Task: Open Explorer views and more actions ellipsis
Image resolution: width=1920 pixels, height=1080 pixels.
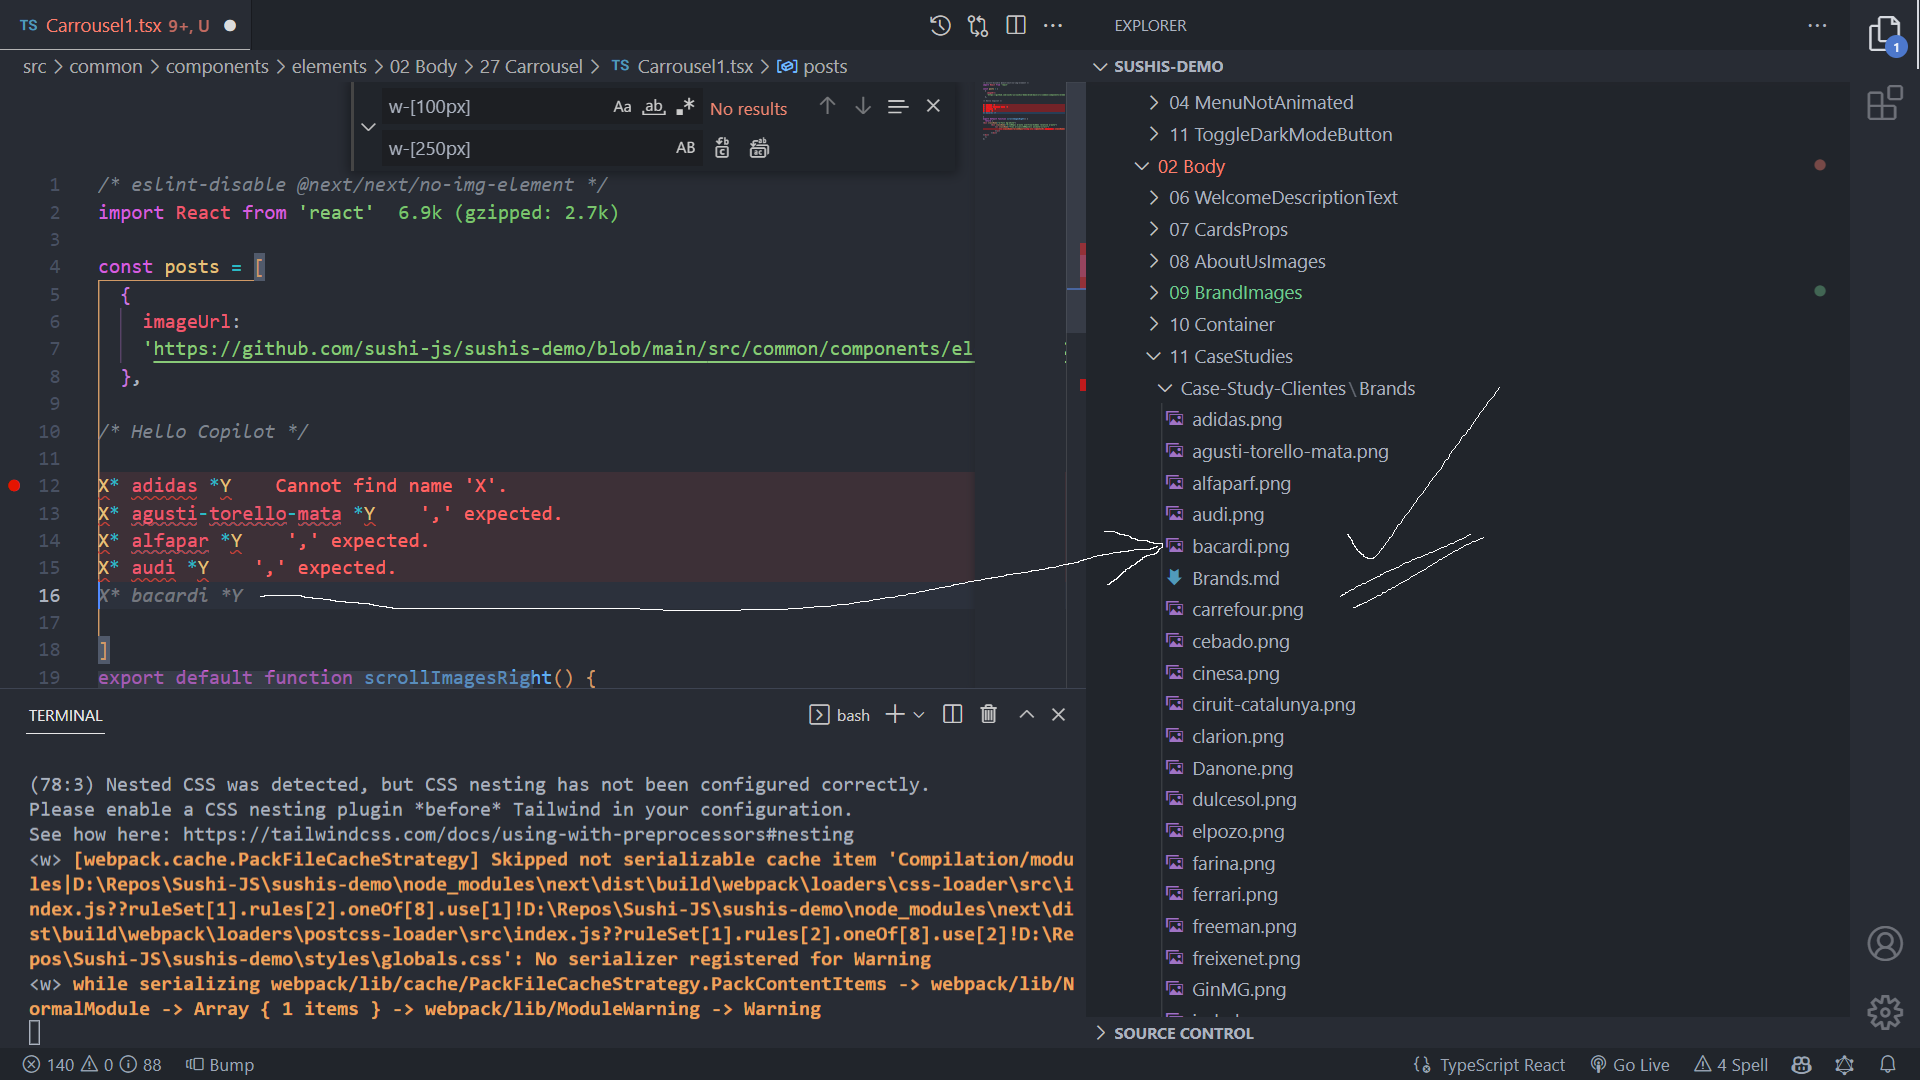Action: click(x=1817, y=26)
